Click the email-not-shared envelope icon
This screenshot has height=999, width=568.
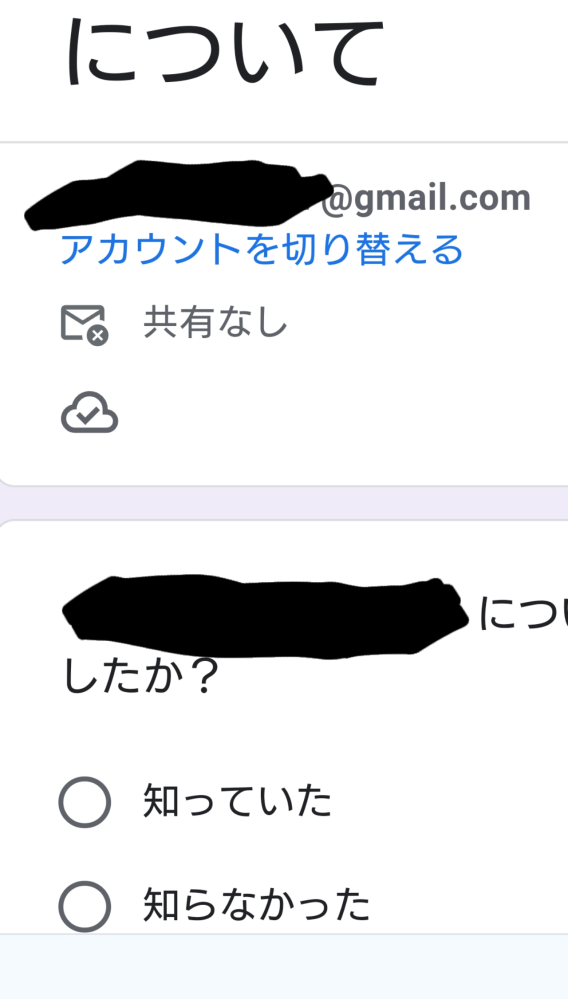[x=84, y=325]
